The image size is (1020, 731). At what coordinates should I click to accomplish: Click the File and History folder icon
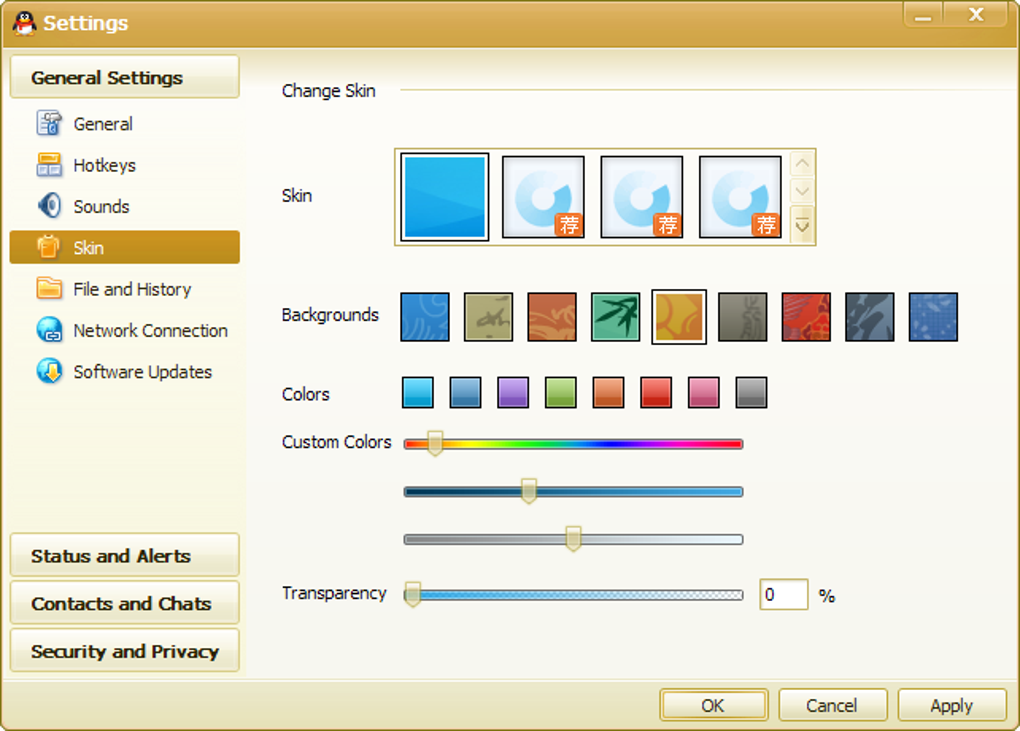[49, 288]
